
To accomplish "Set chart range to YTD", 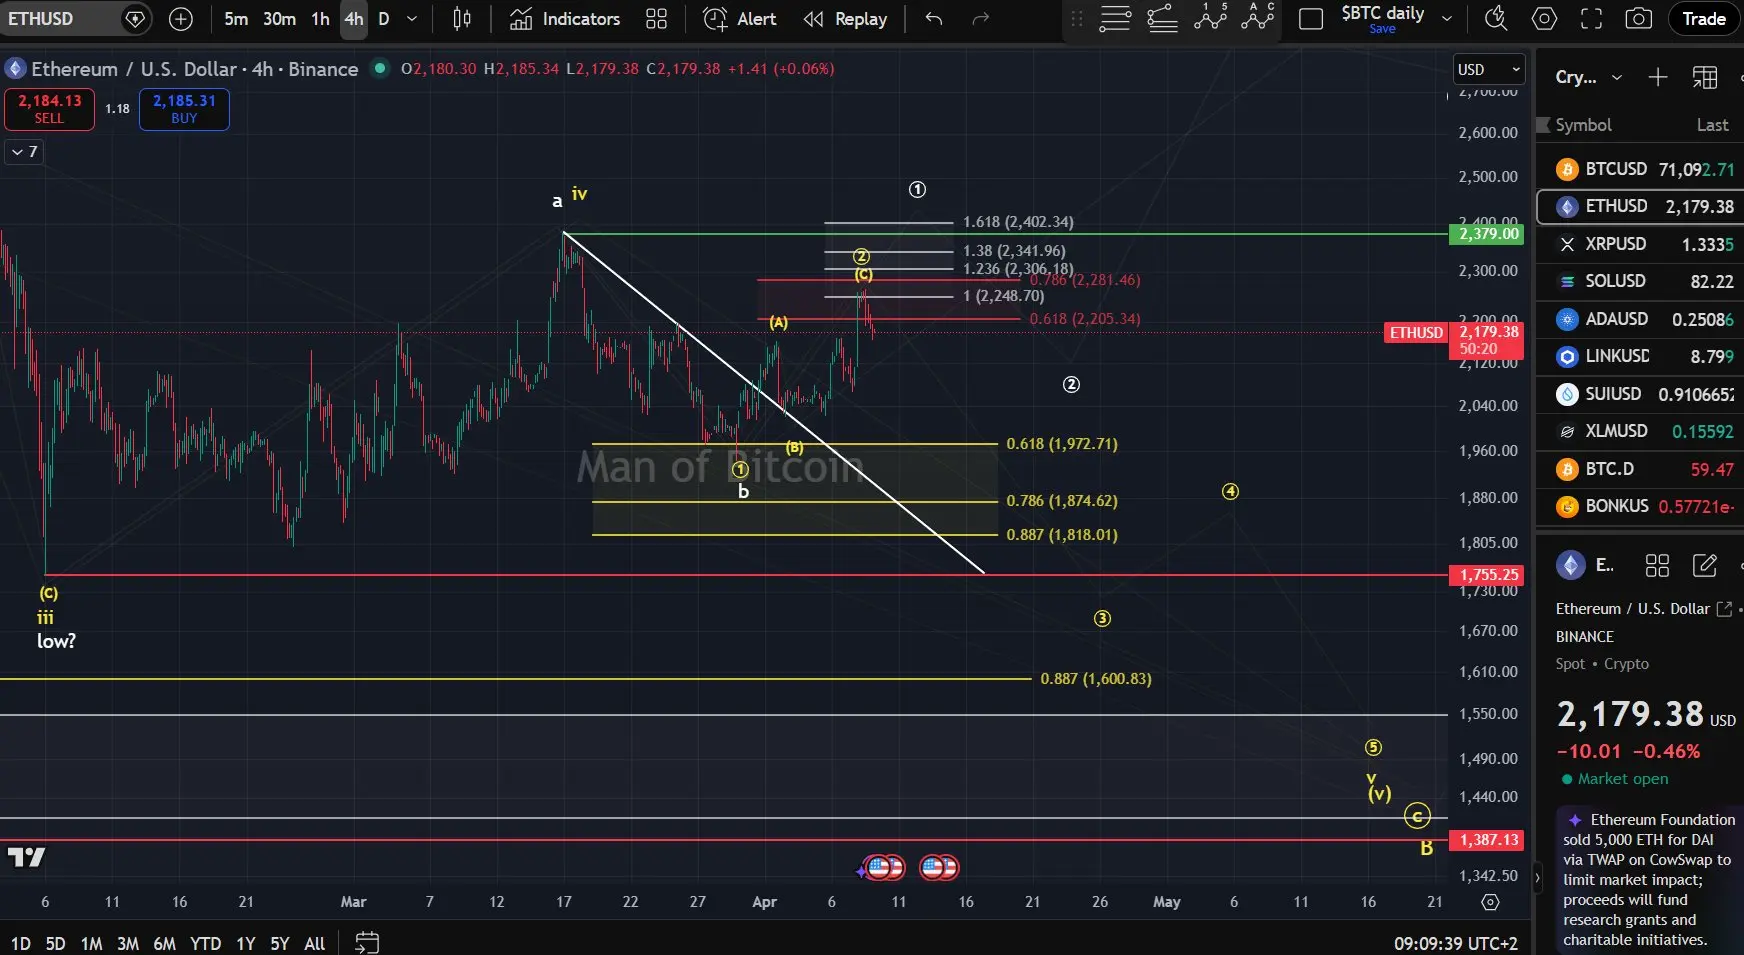I will coord(206,943).
